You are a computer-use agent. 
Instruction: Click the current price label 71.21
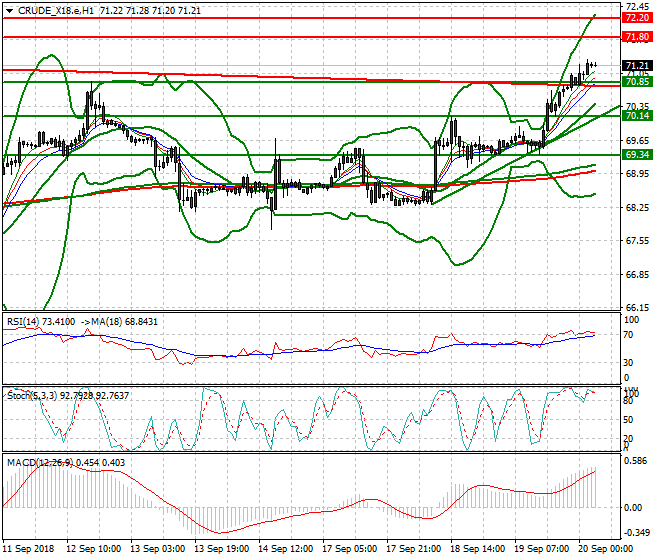point(637,66)
